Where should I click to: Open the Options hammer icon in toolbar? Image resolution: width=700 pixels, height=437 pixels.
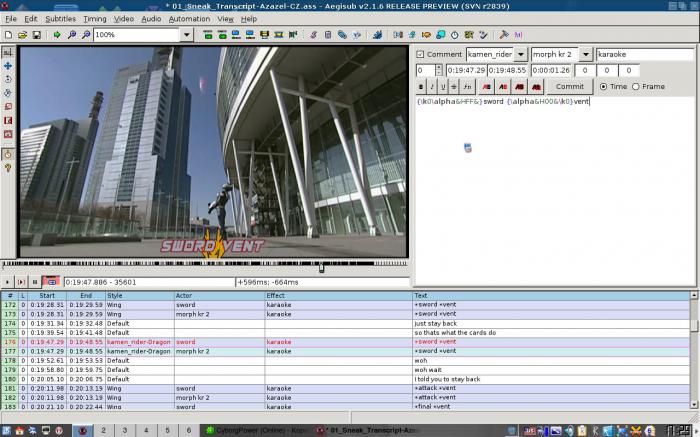[504, 34]
